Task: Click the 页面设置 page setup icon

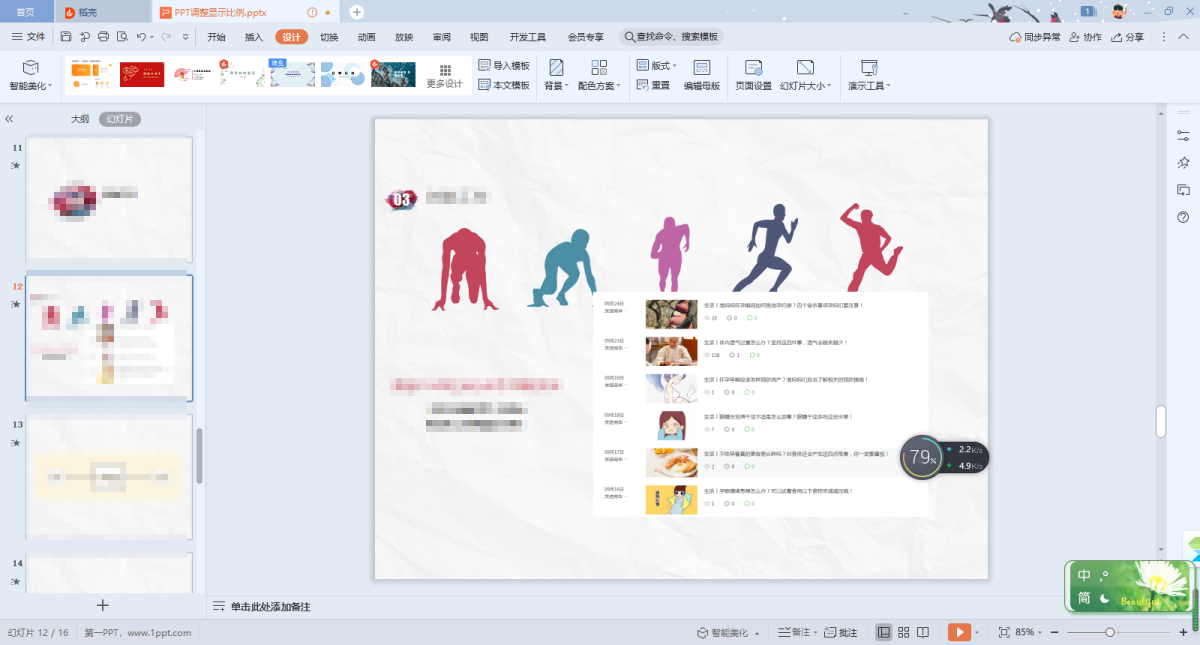Action: tap(753, 68)
